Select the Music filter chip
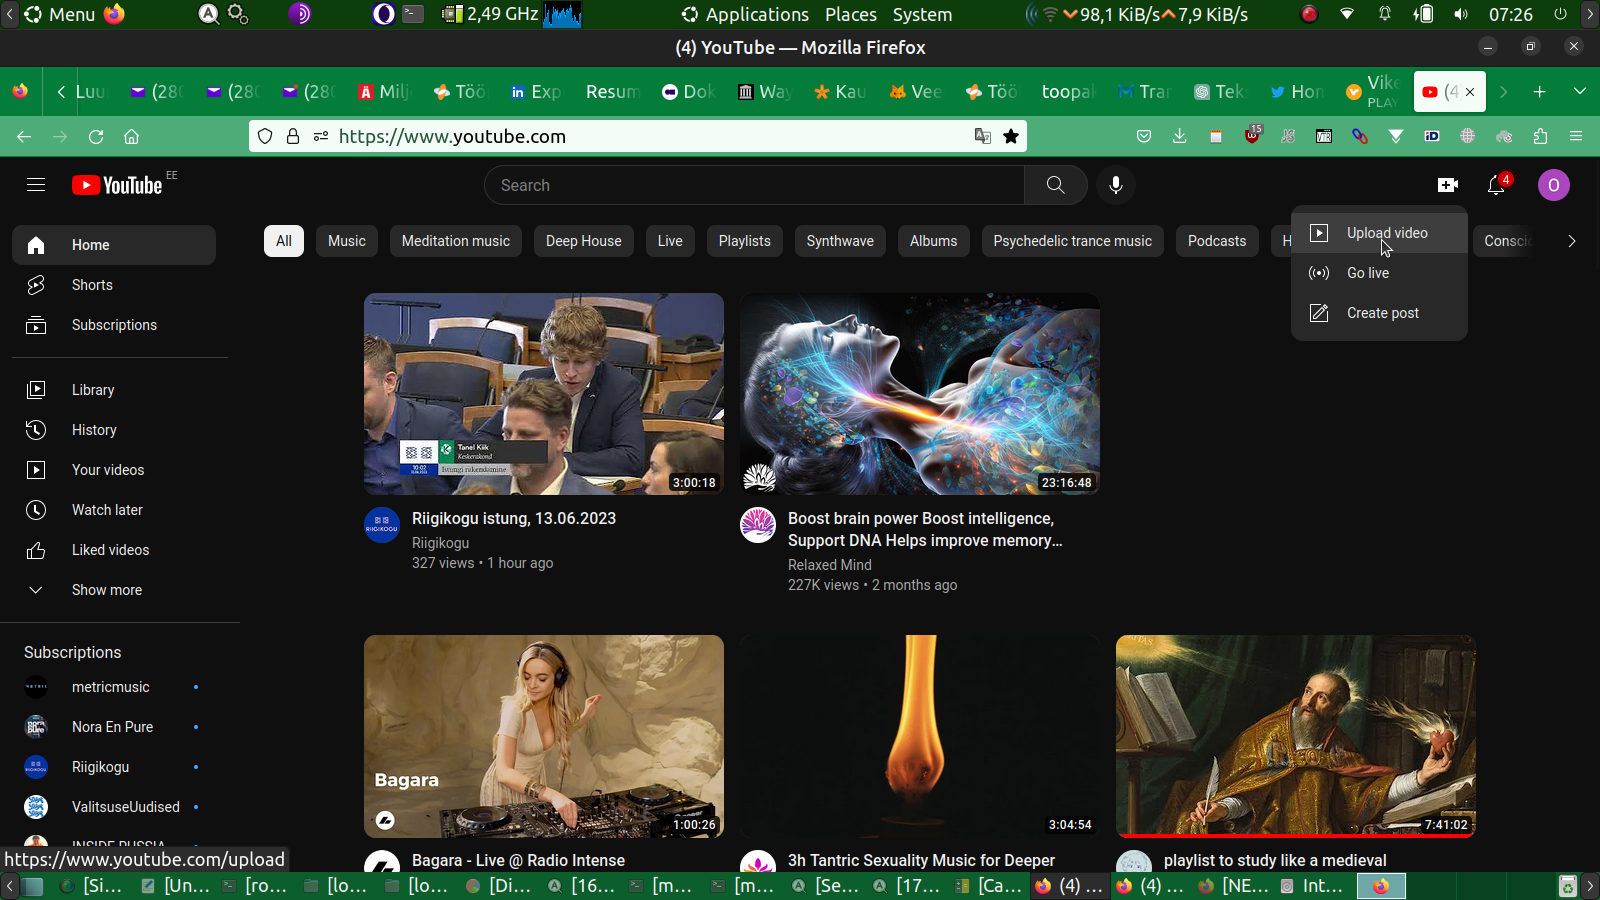Screen dimensions: 1600x900 click(346, 241)
